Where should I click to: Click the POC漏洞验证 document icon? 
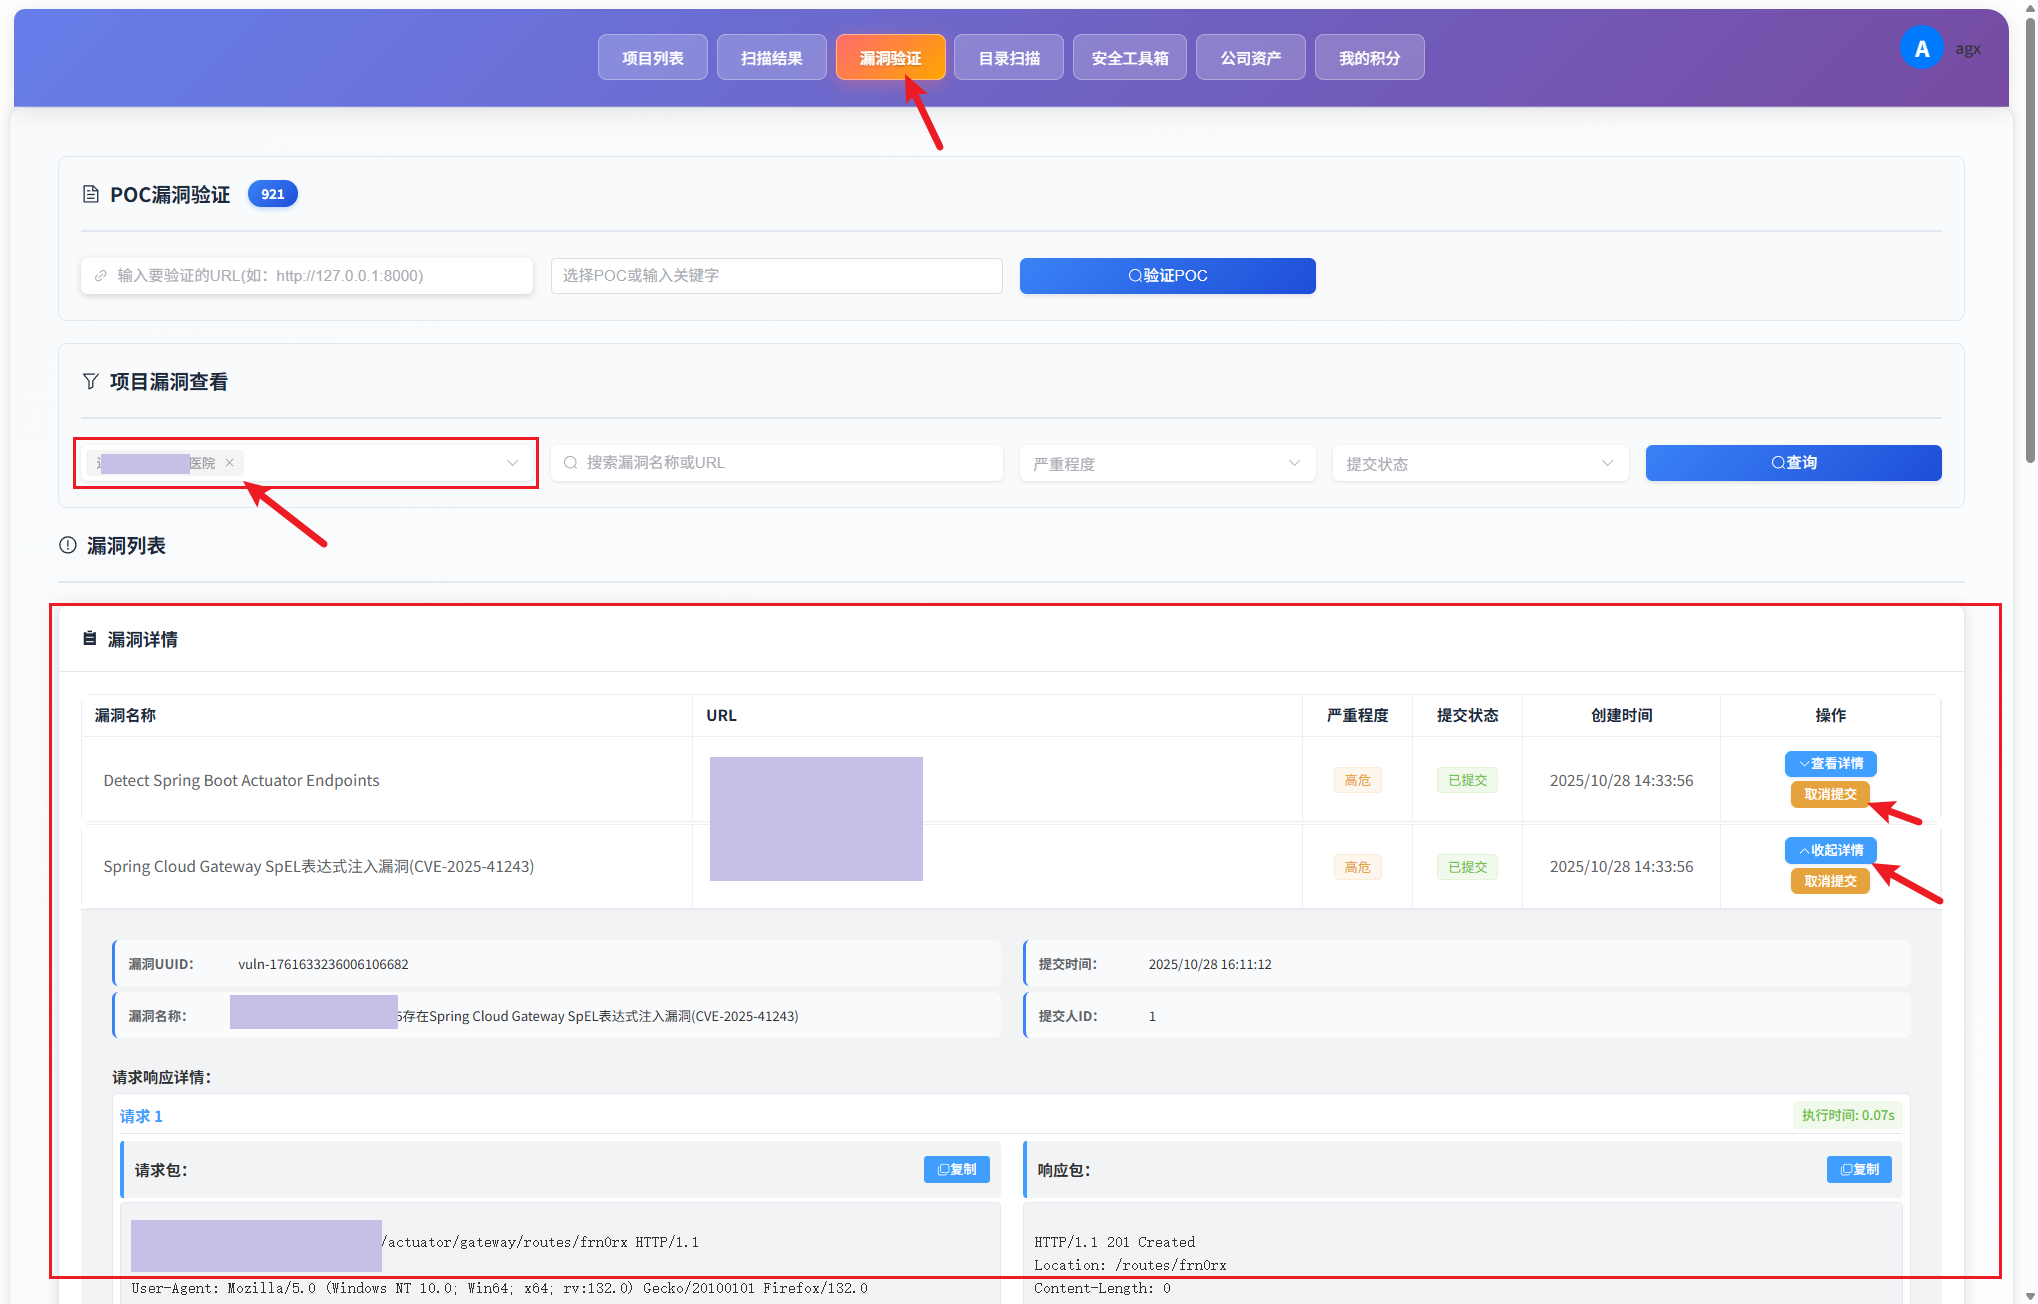(90, 194)
